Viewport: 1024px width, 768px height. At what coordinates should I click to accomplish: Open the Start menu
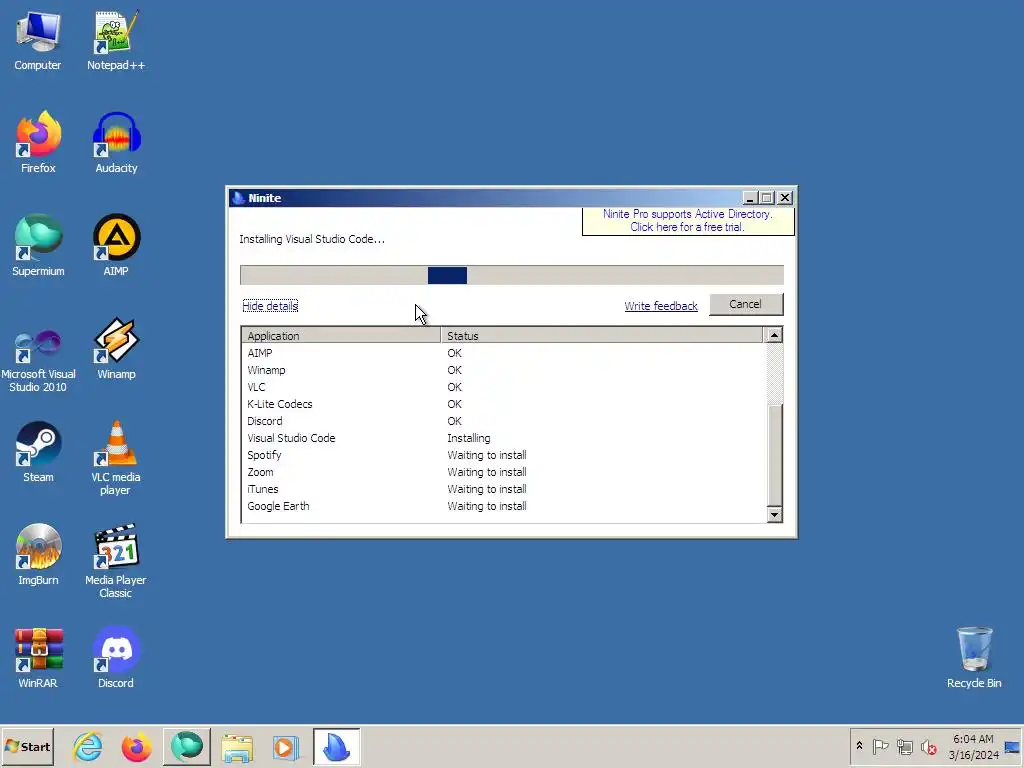(x=27, y=746)
